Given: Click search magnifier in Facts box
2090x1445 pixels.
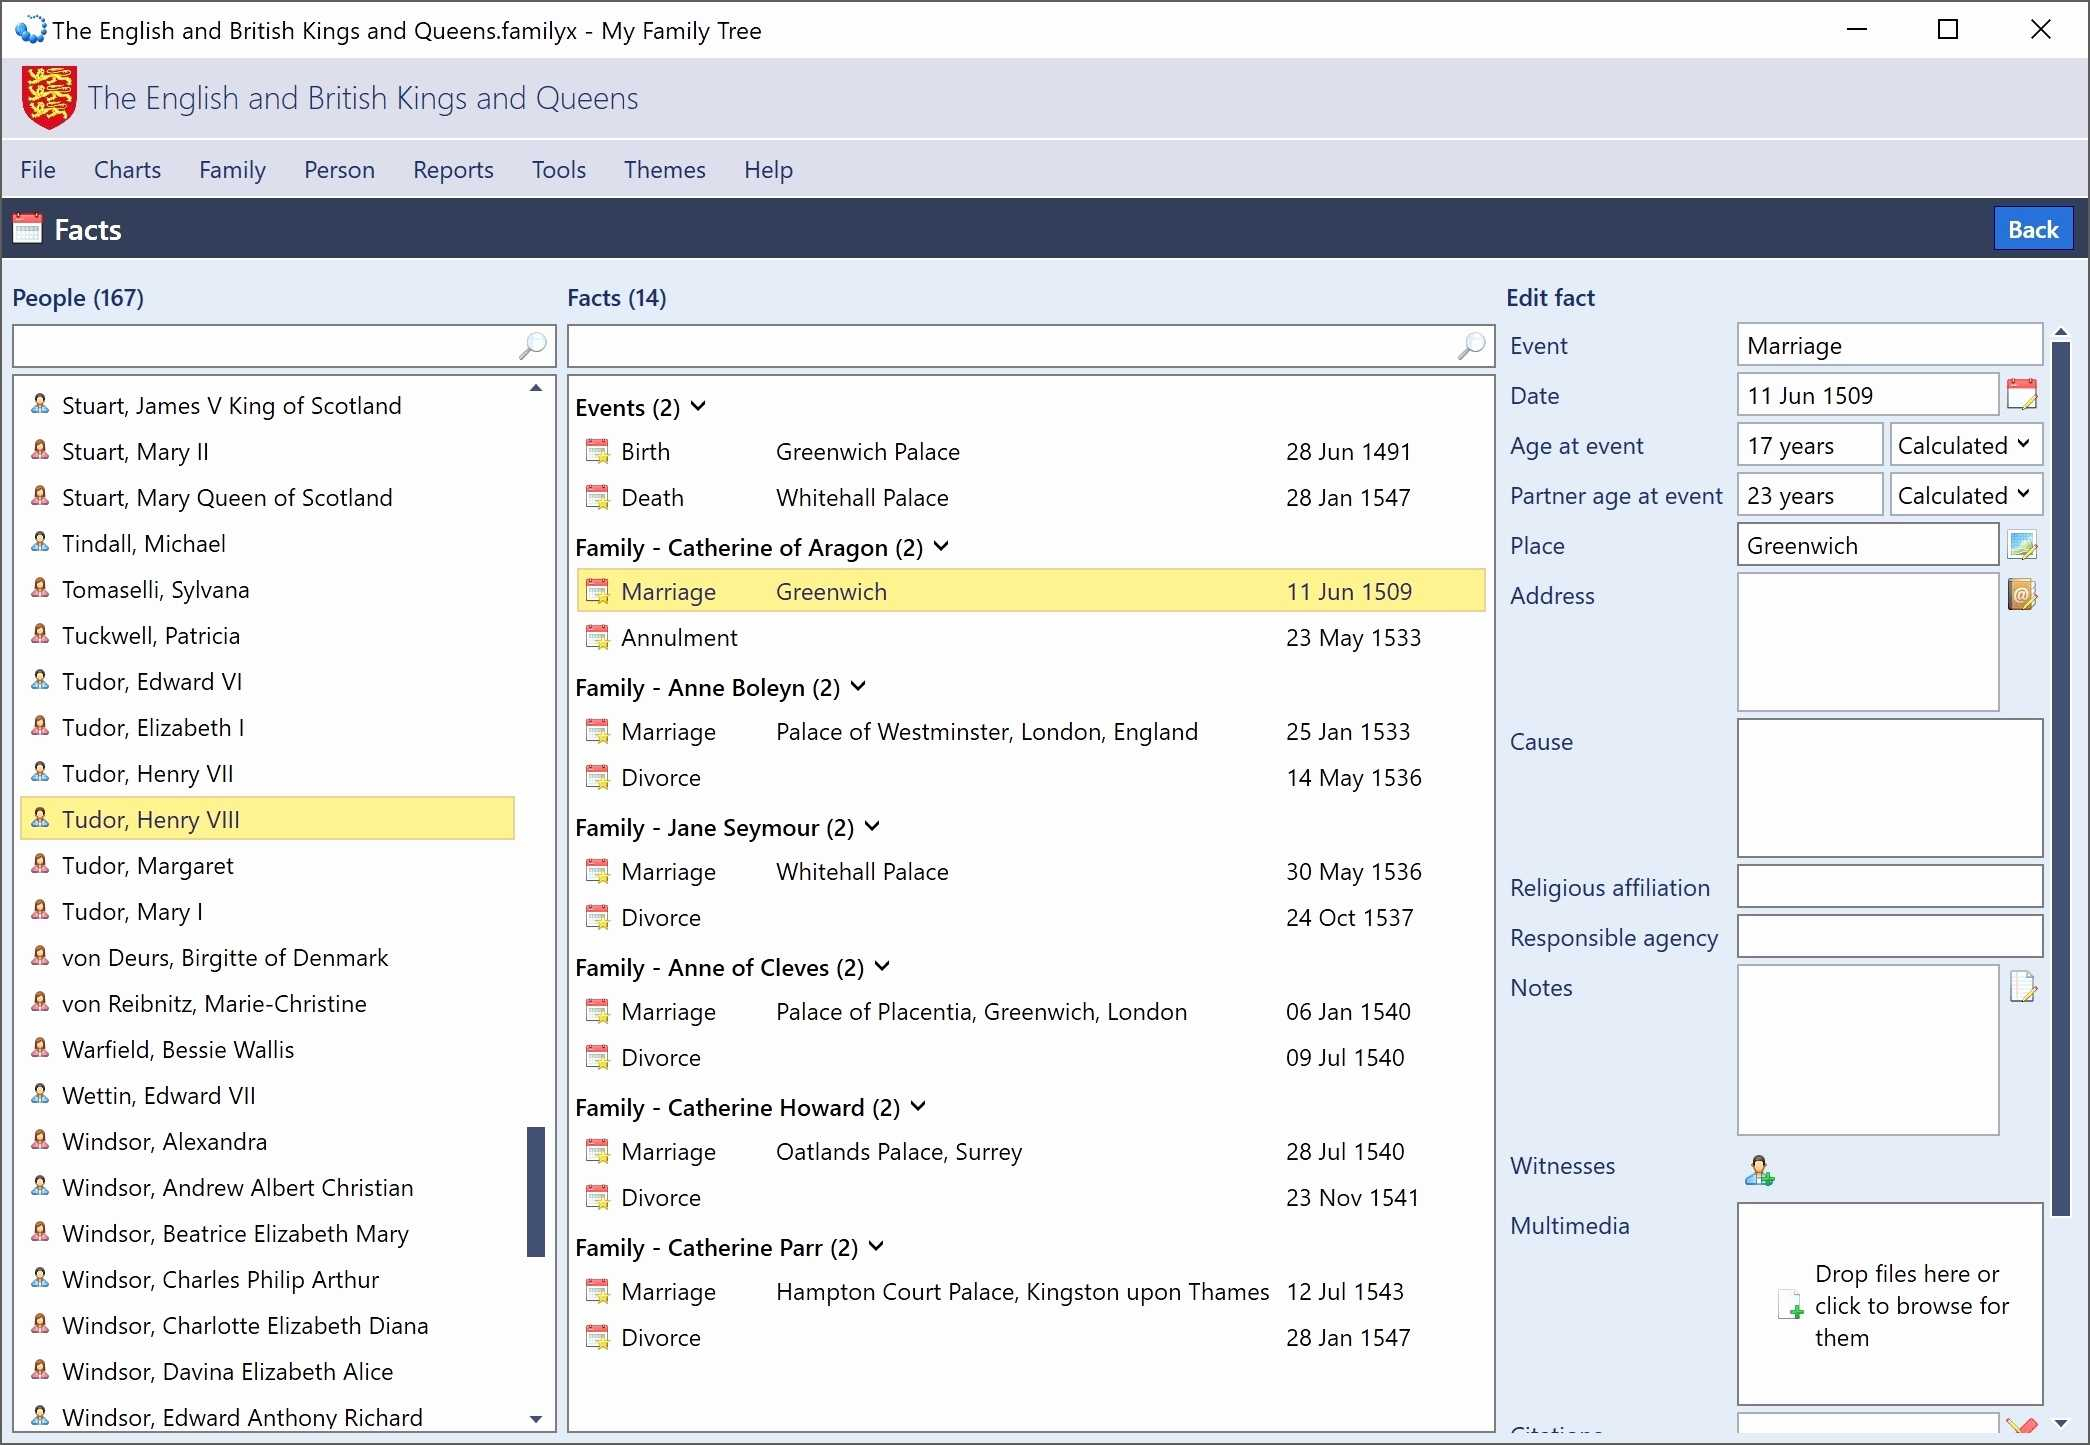Looking at the screenshot, I should pyautogui.click(x=1471, y=346).
